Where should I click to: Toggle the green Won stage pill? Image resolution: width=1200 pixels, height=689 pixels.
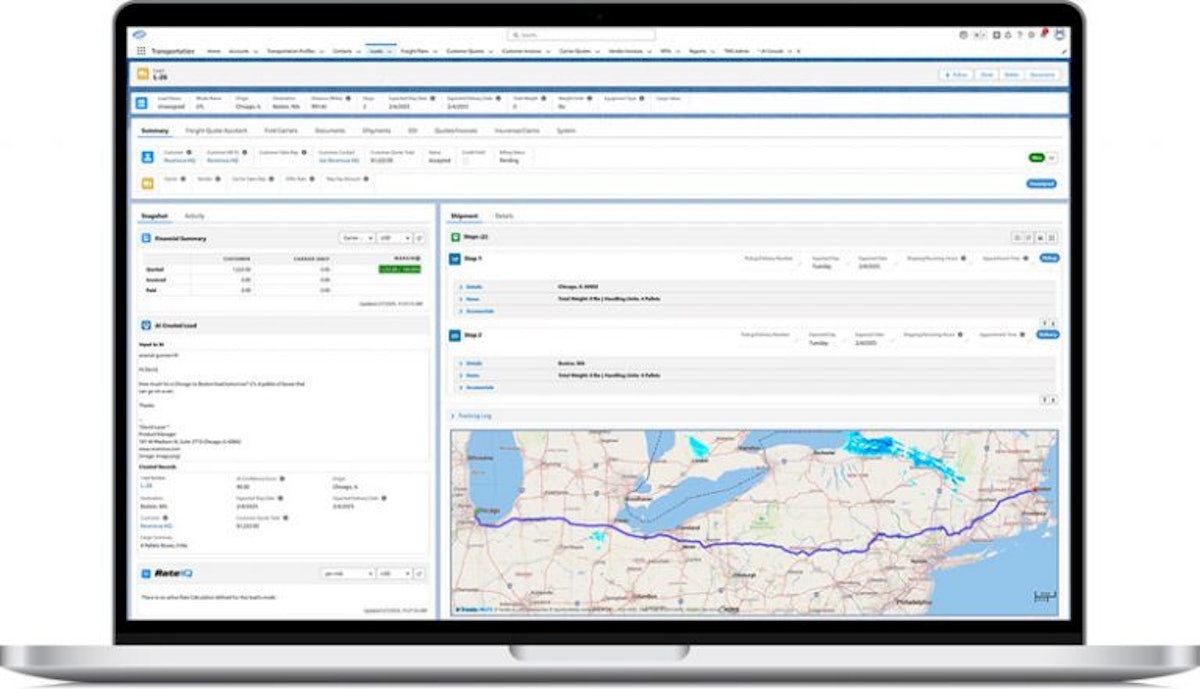1039,157
